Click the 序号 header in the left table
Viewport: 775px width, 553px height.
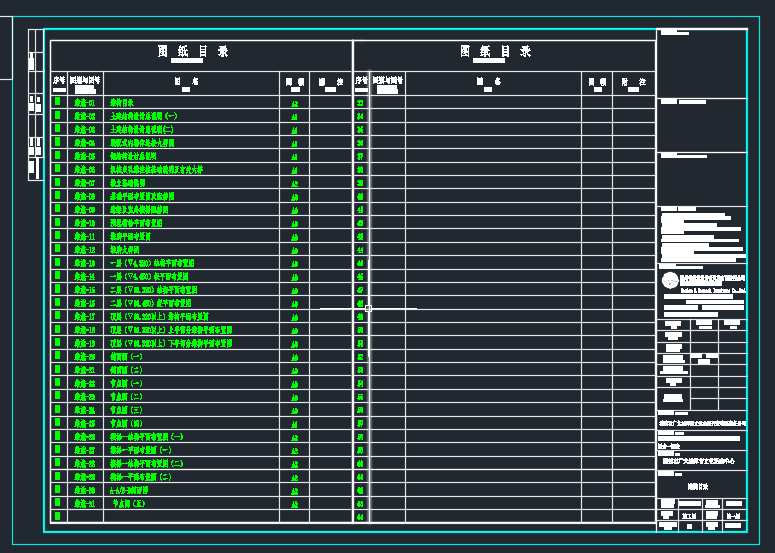[x=58, y=80]
